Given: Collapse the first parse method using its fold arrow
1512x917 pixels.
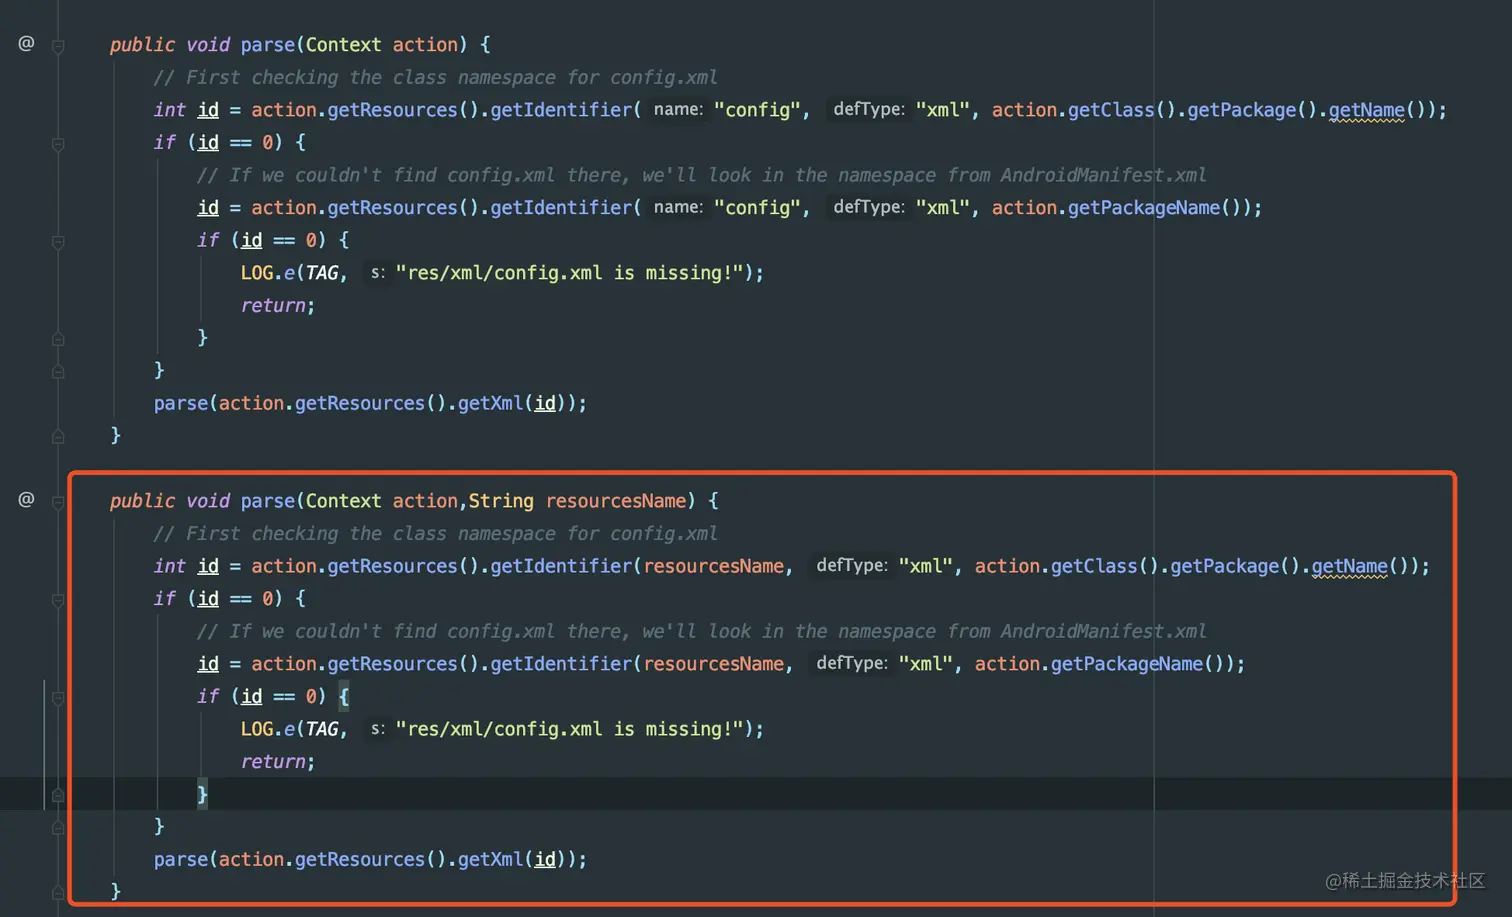Looking at the screenshot, I should 57,44.
